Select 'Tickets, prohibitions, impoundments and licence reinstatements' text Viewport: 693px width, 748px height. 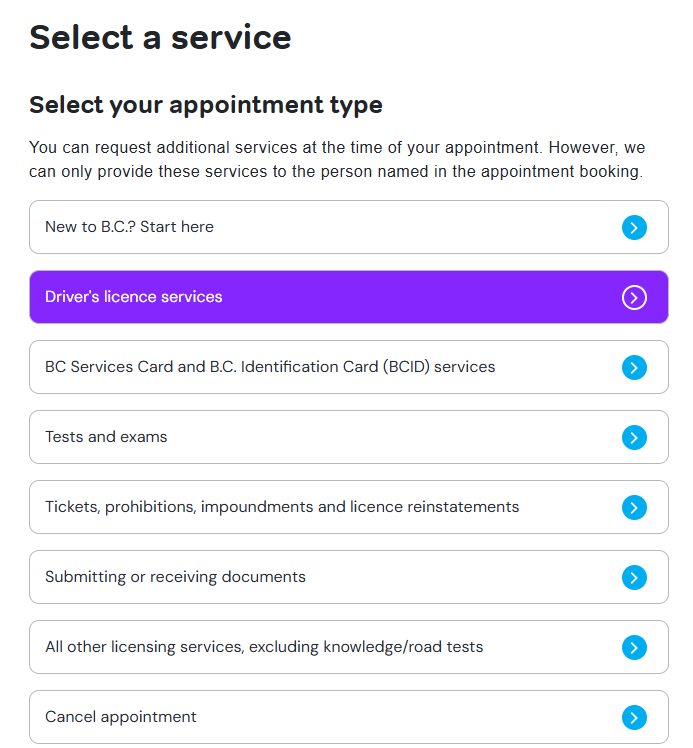pos(282,507)
